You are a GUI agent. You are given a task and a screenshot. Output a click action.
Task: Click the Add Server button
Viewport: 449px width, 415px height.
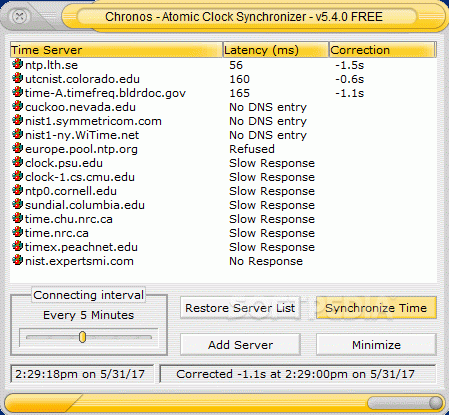coord(240,345)
